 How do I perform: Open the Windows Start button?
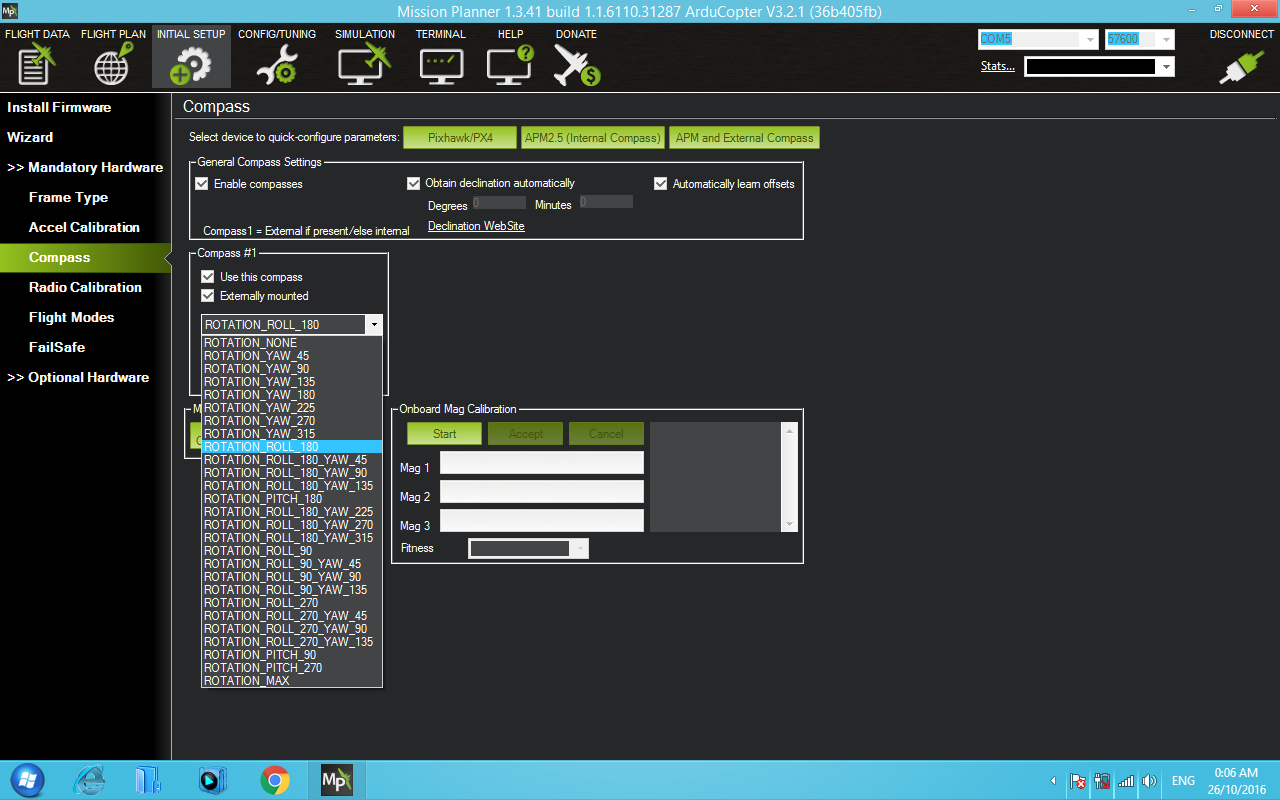pos(26,780)
